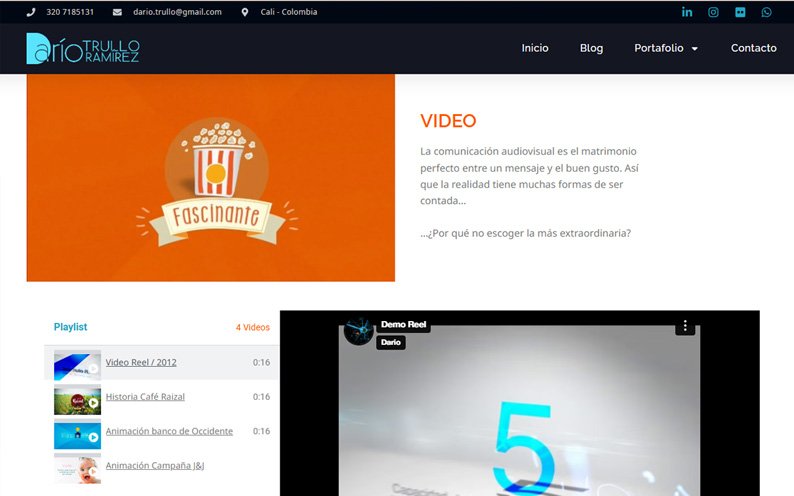The height and width of the screenshot is (496, 794).
Task: Open the video three-dot options menu
Action: pyautogui.click(x=685, y=326)
